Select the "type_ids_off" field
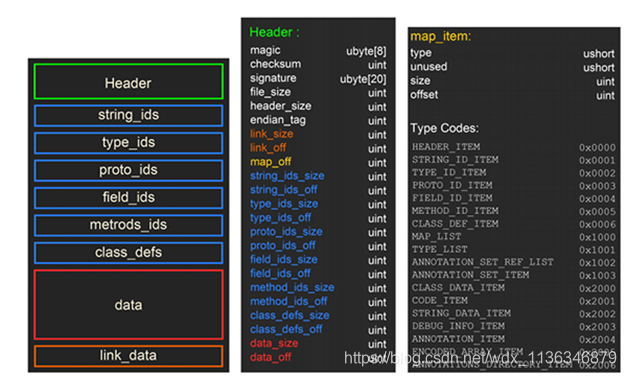 point(280,218)
